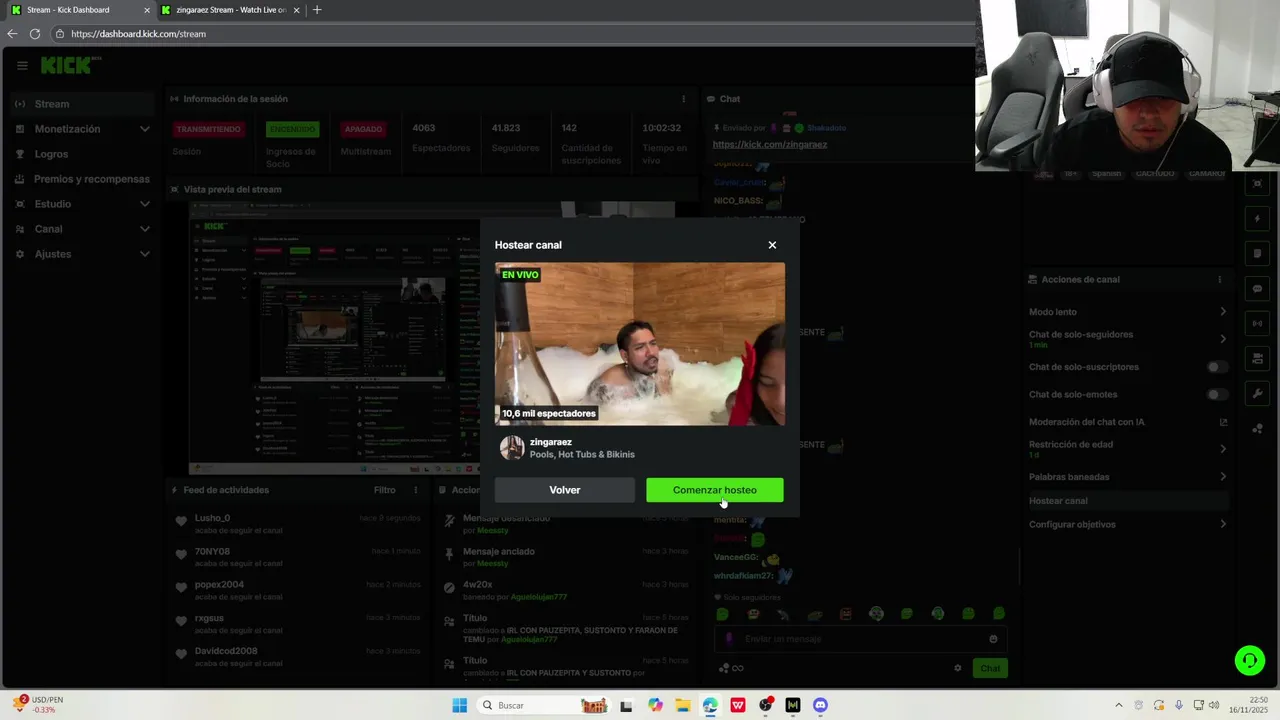This screenshot has height=720, width=1280.
Task: Click the pinned kick.com/zingaraez link in chat
Action: tap(769, 144)
